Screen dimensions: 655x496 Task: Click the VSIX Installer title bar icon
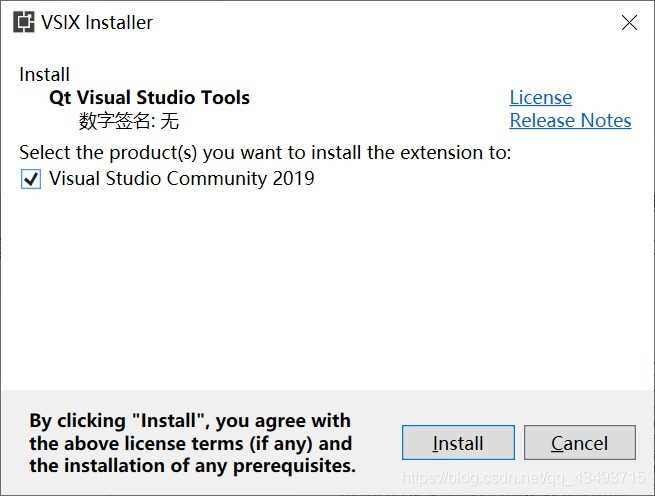point(24,22)
